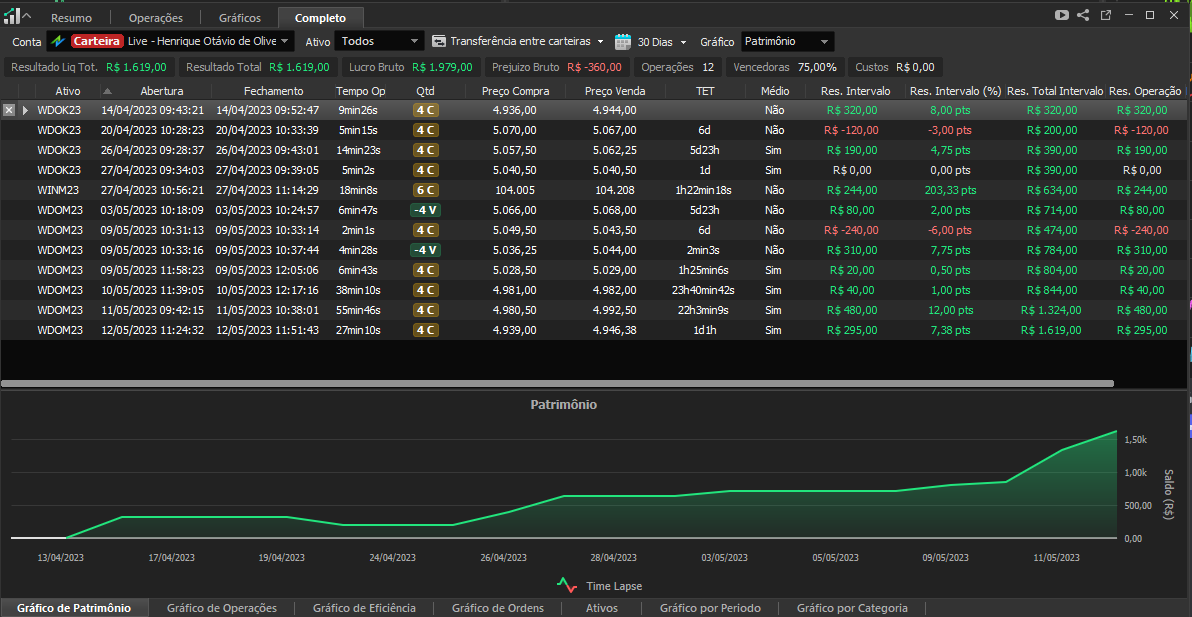Screen dimensions: 1192x617
Task: Click the Patrimônio chart title
Action: (x=563, y=405)
